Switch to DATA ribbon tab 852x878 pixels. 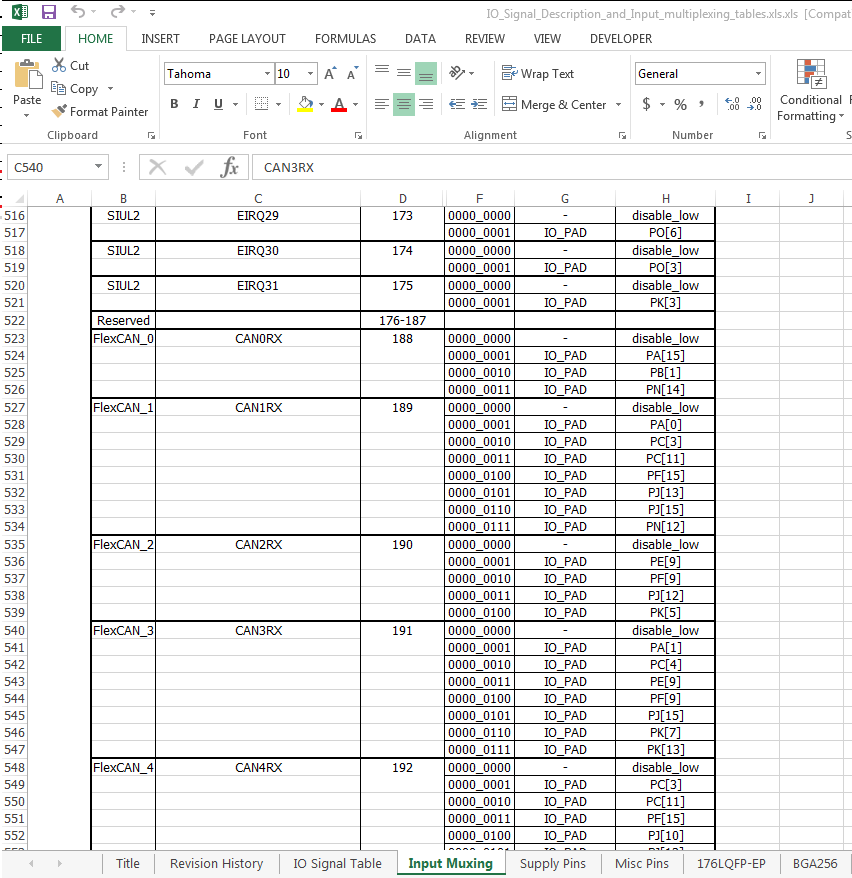click(x=420, y=39)
